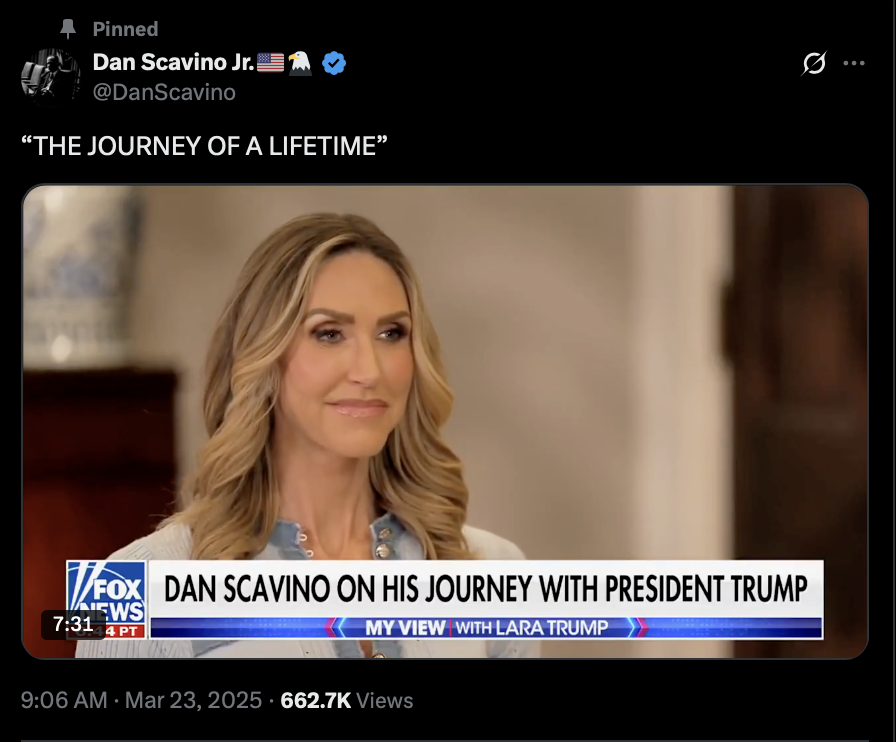Open the three-dot More options menu
The image size is (896, 742).
point(854,63)
